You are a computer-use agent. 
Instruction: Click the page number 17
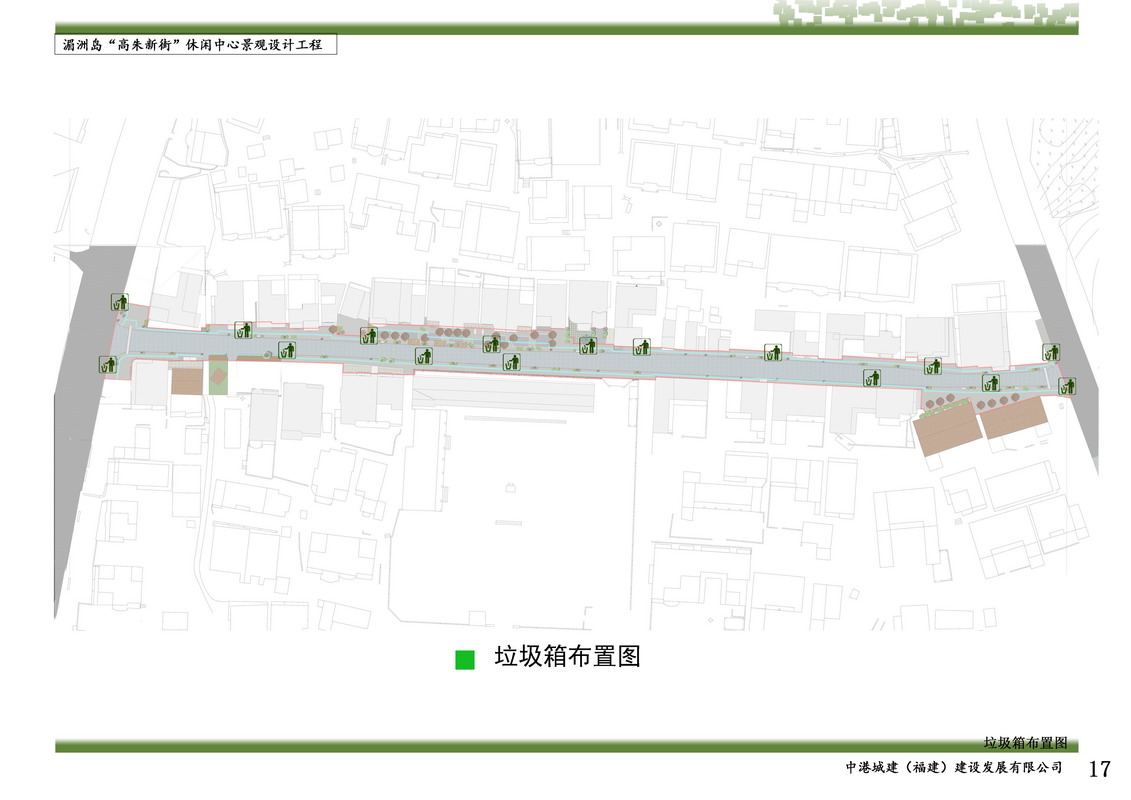point(1099,768)
